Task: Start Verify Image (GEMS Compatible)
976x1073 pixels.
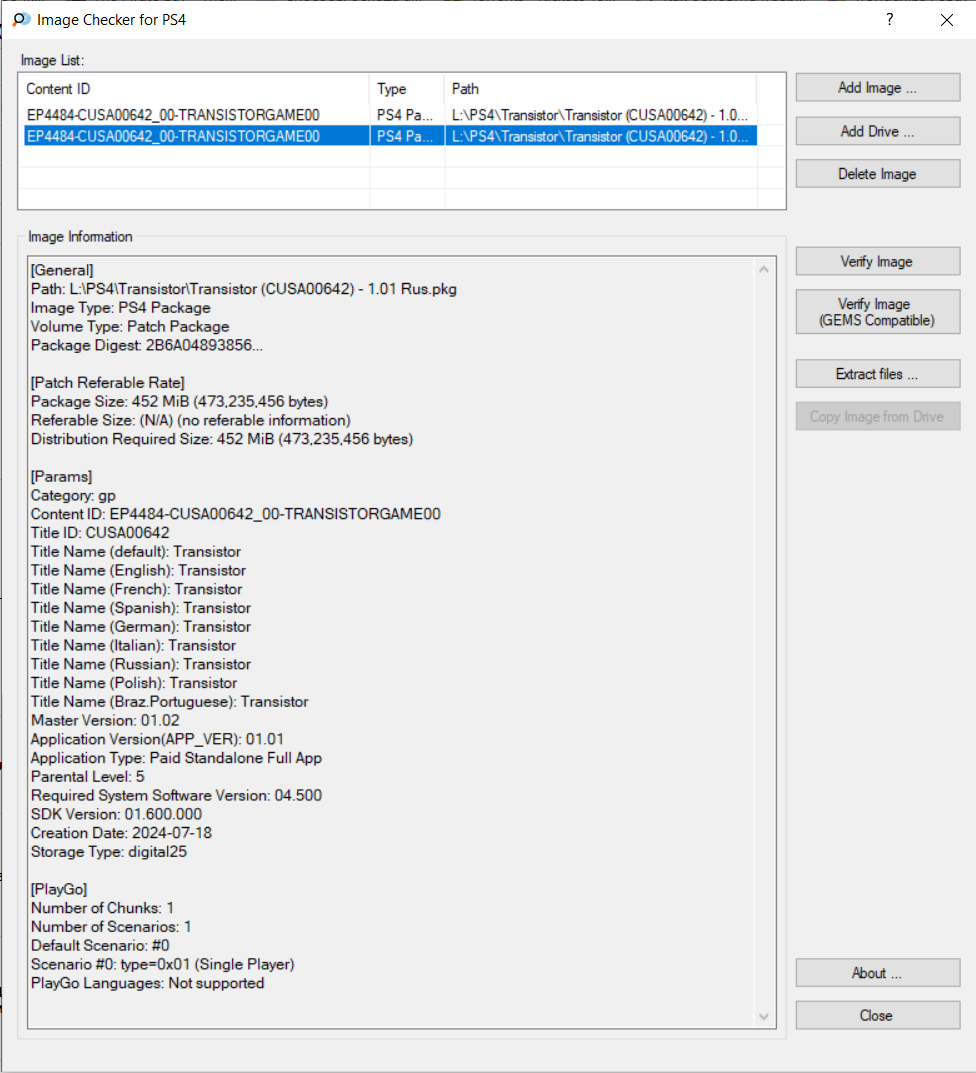Action: coord(877,312)
